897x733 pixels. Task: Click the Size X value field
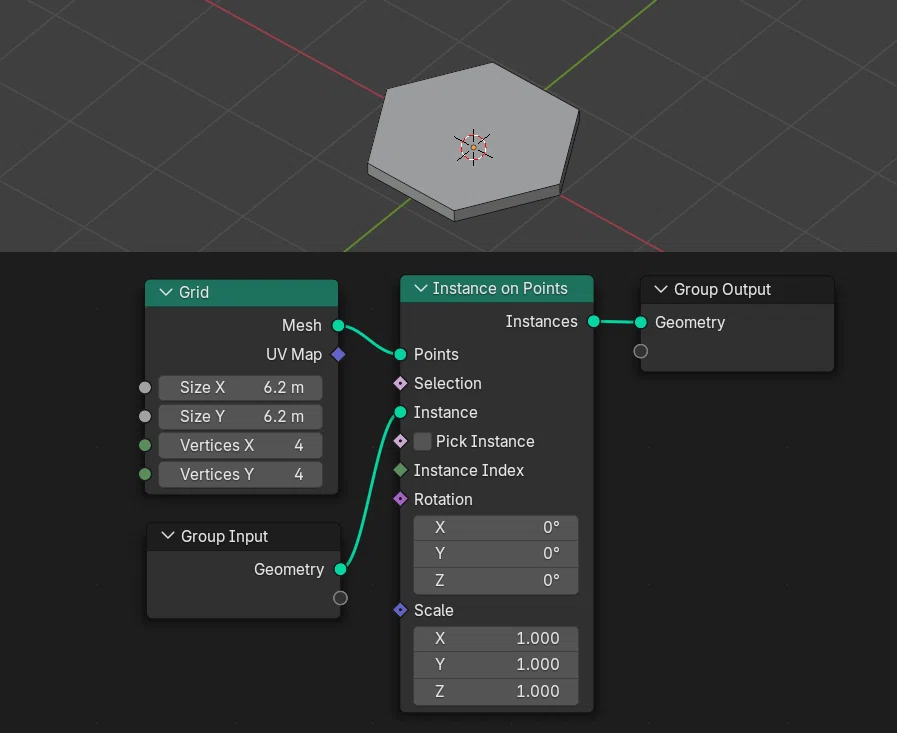[x=240, y=387]
